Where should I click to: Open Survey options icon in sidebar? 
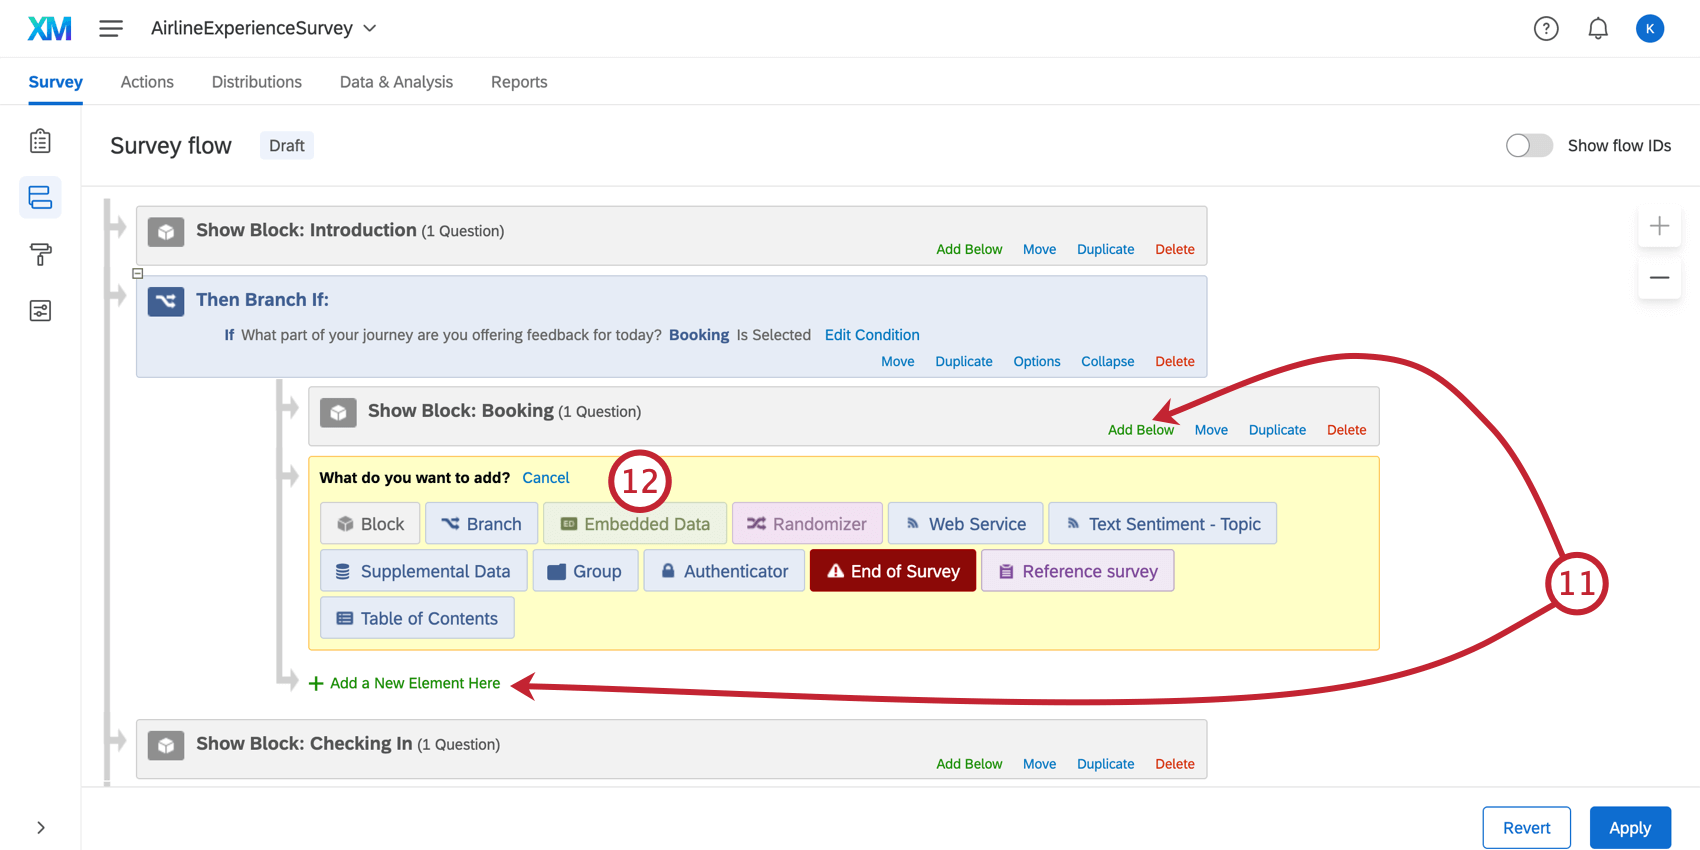click(40, 311)
